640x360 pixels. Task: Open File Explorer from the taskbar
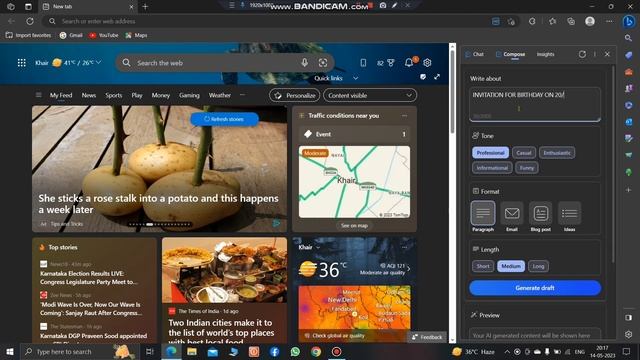(x=192, y=351)
